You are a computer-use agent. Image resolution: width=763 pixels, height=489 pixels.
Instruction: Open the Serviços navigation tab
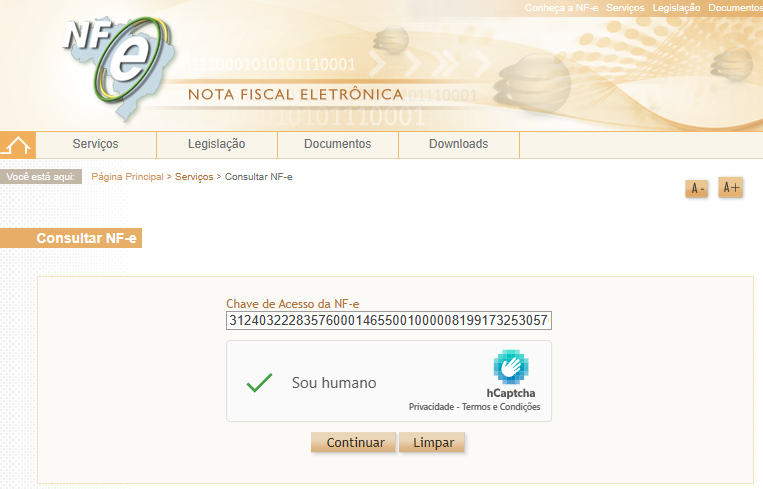[96, 145]
